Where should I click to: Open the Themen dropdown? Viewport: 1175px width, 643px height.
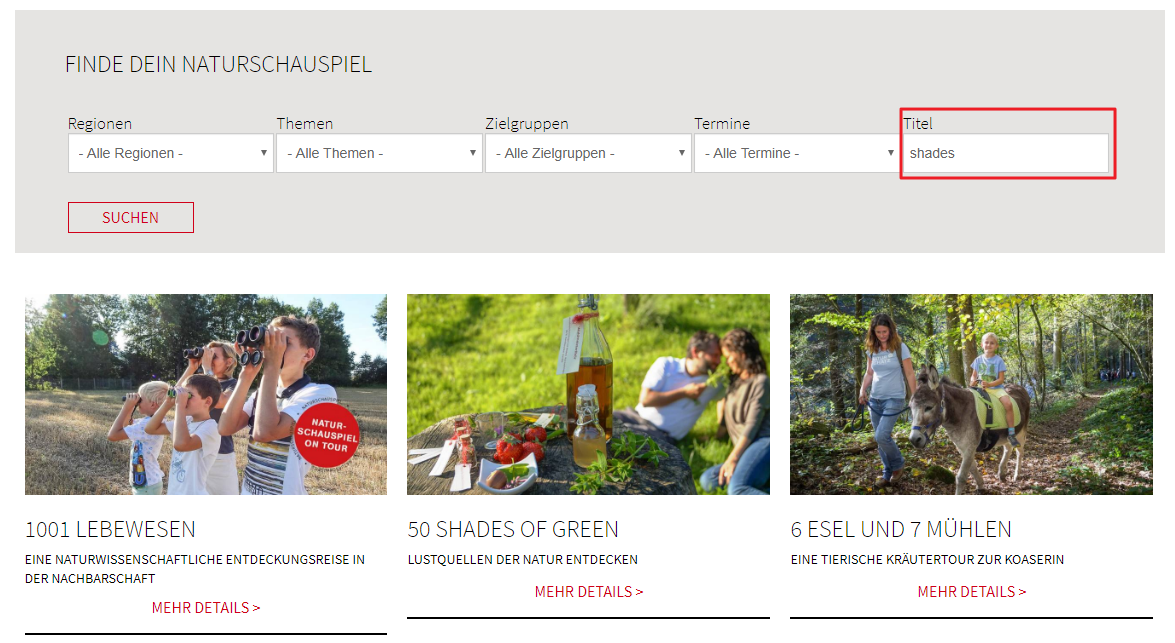pyautogui.click(x=379, y=153)
